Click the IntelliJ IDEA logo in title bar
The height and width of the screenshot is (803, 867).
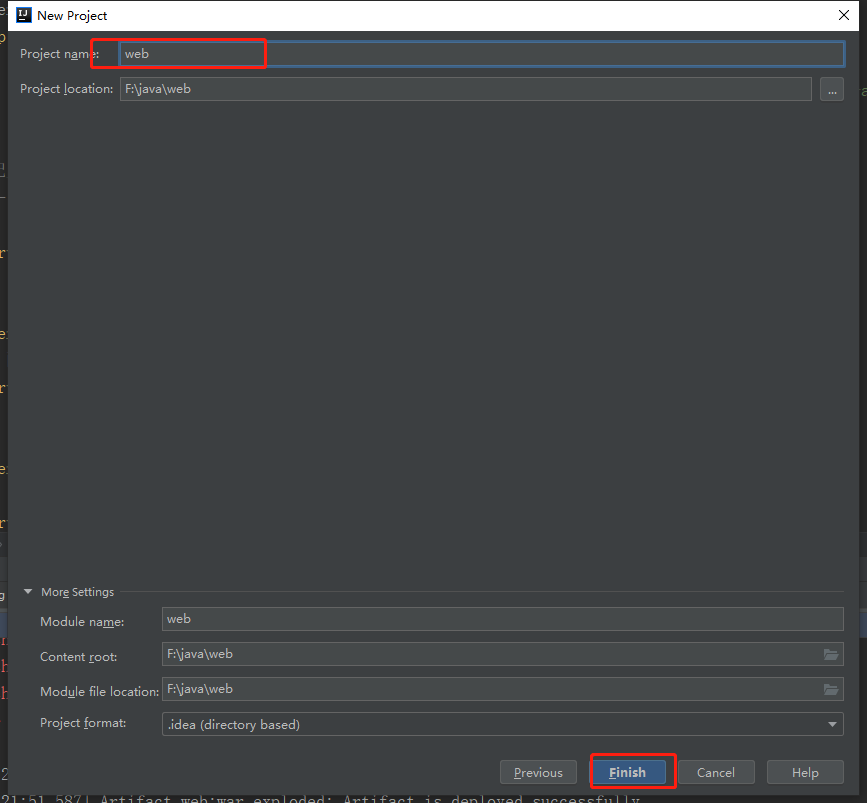click(22, 15)
